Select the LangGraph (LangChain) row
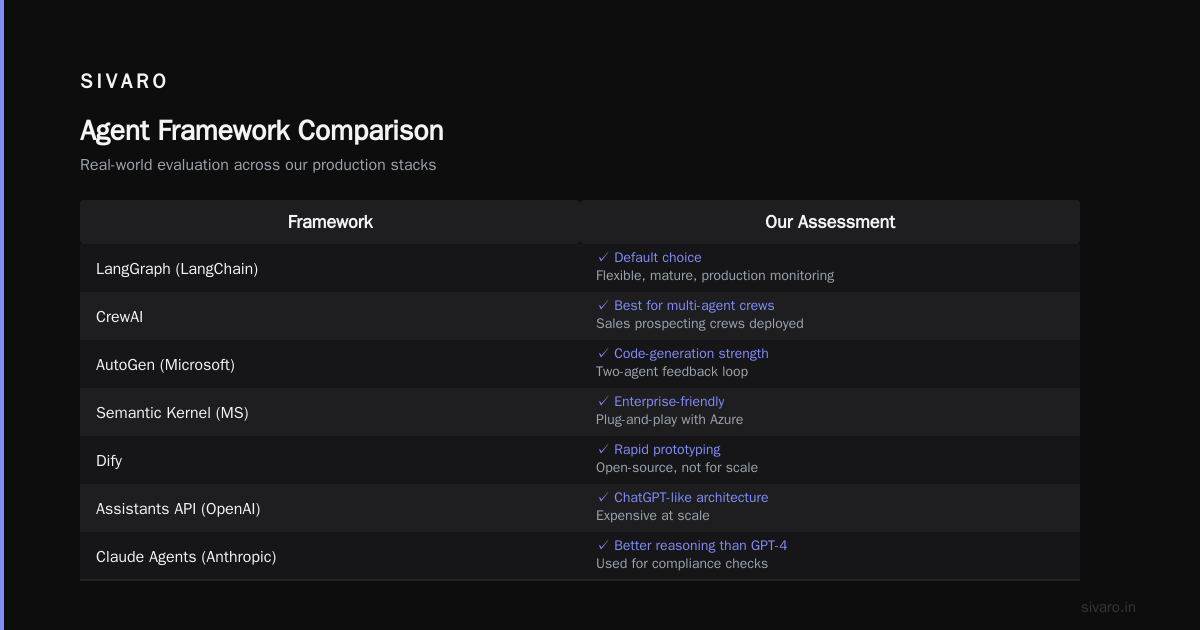The width and height of the screenshot is (1200, 630). click(580, 268)
